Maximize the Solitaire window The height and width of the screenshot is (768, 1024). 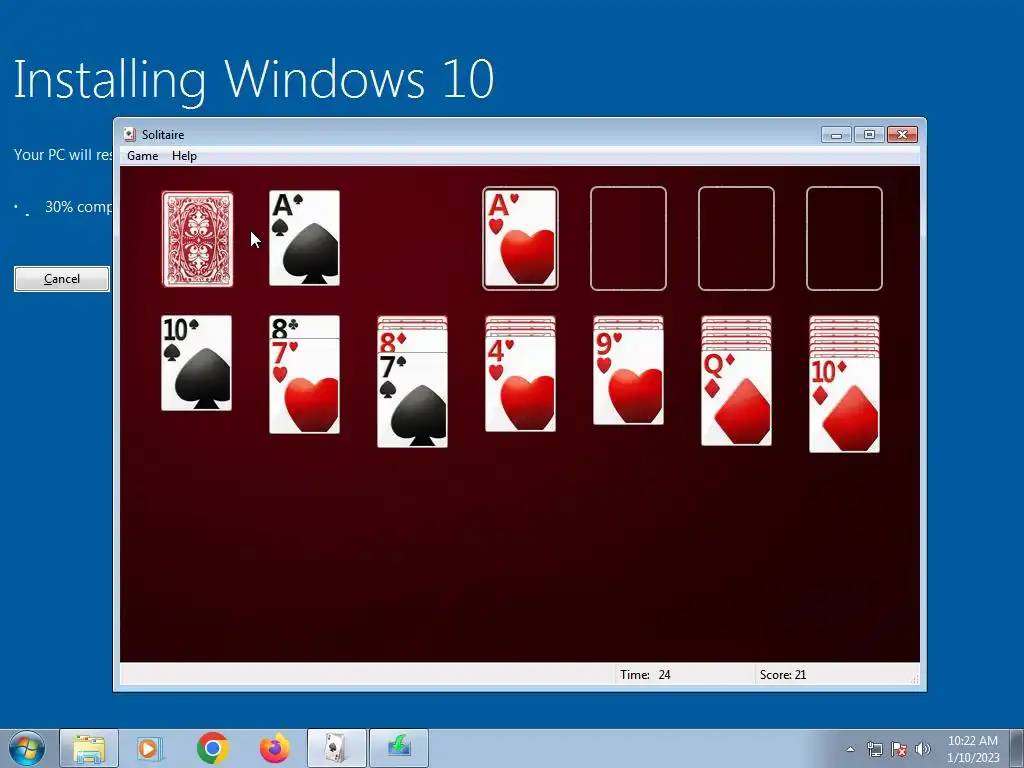(869, 135)
